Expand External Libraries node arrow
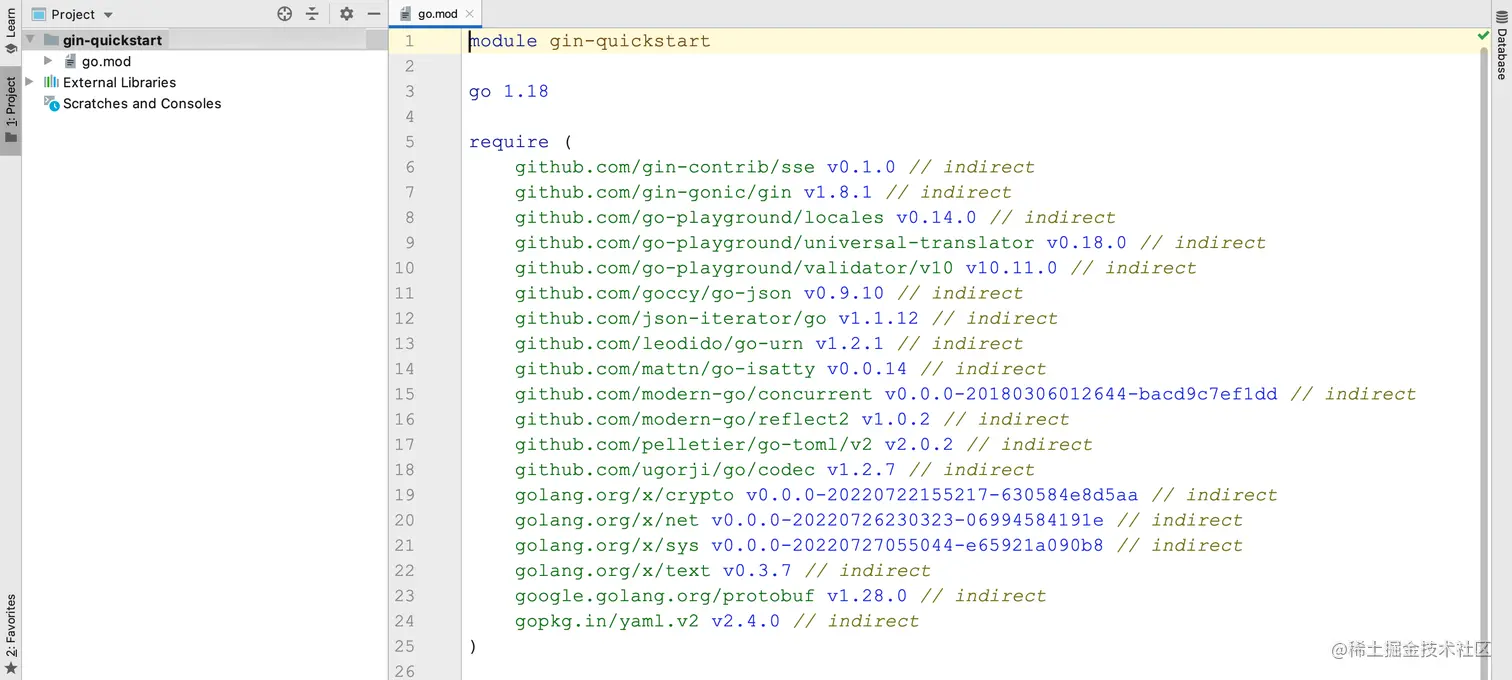This screenshot has height=680, width=1512. (x=30, y=82)
